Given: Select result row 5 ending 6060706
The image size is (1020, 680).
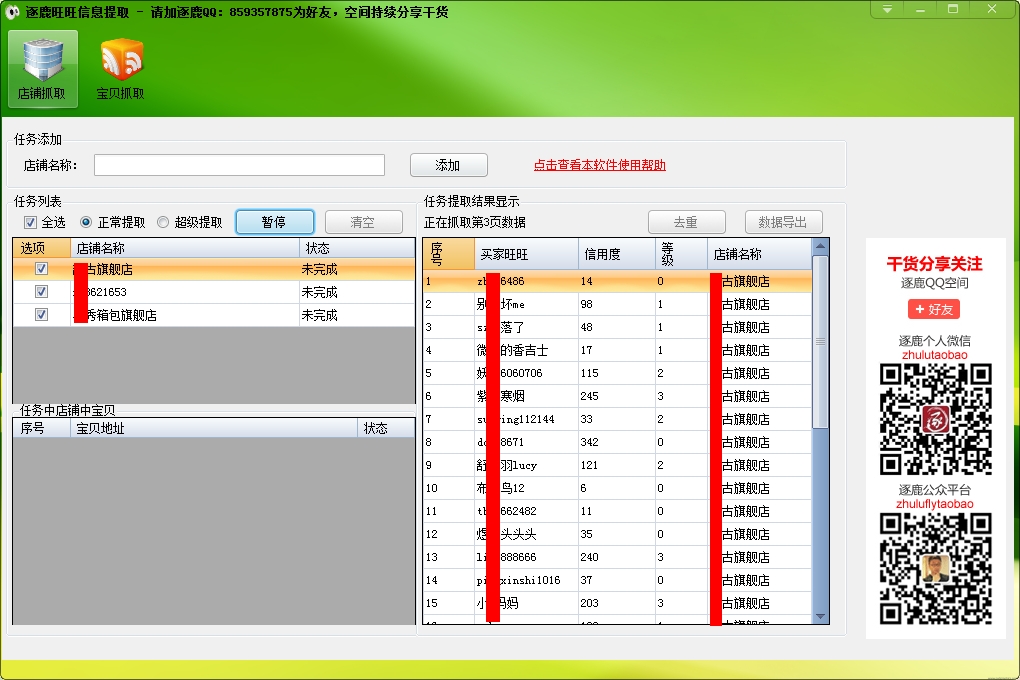Looking at the screenshot, I should (x=617, y=373).
